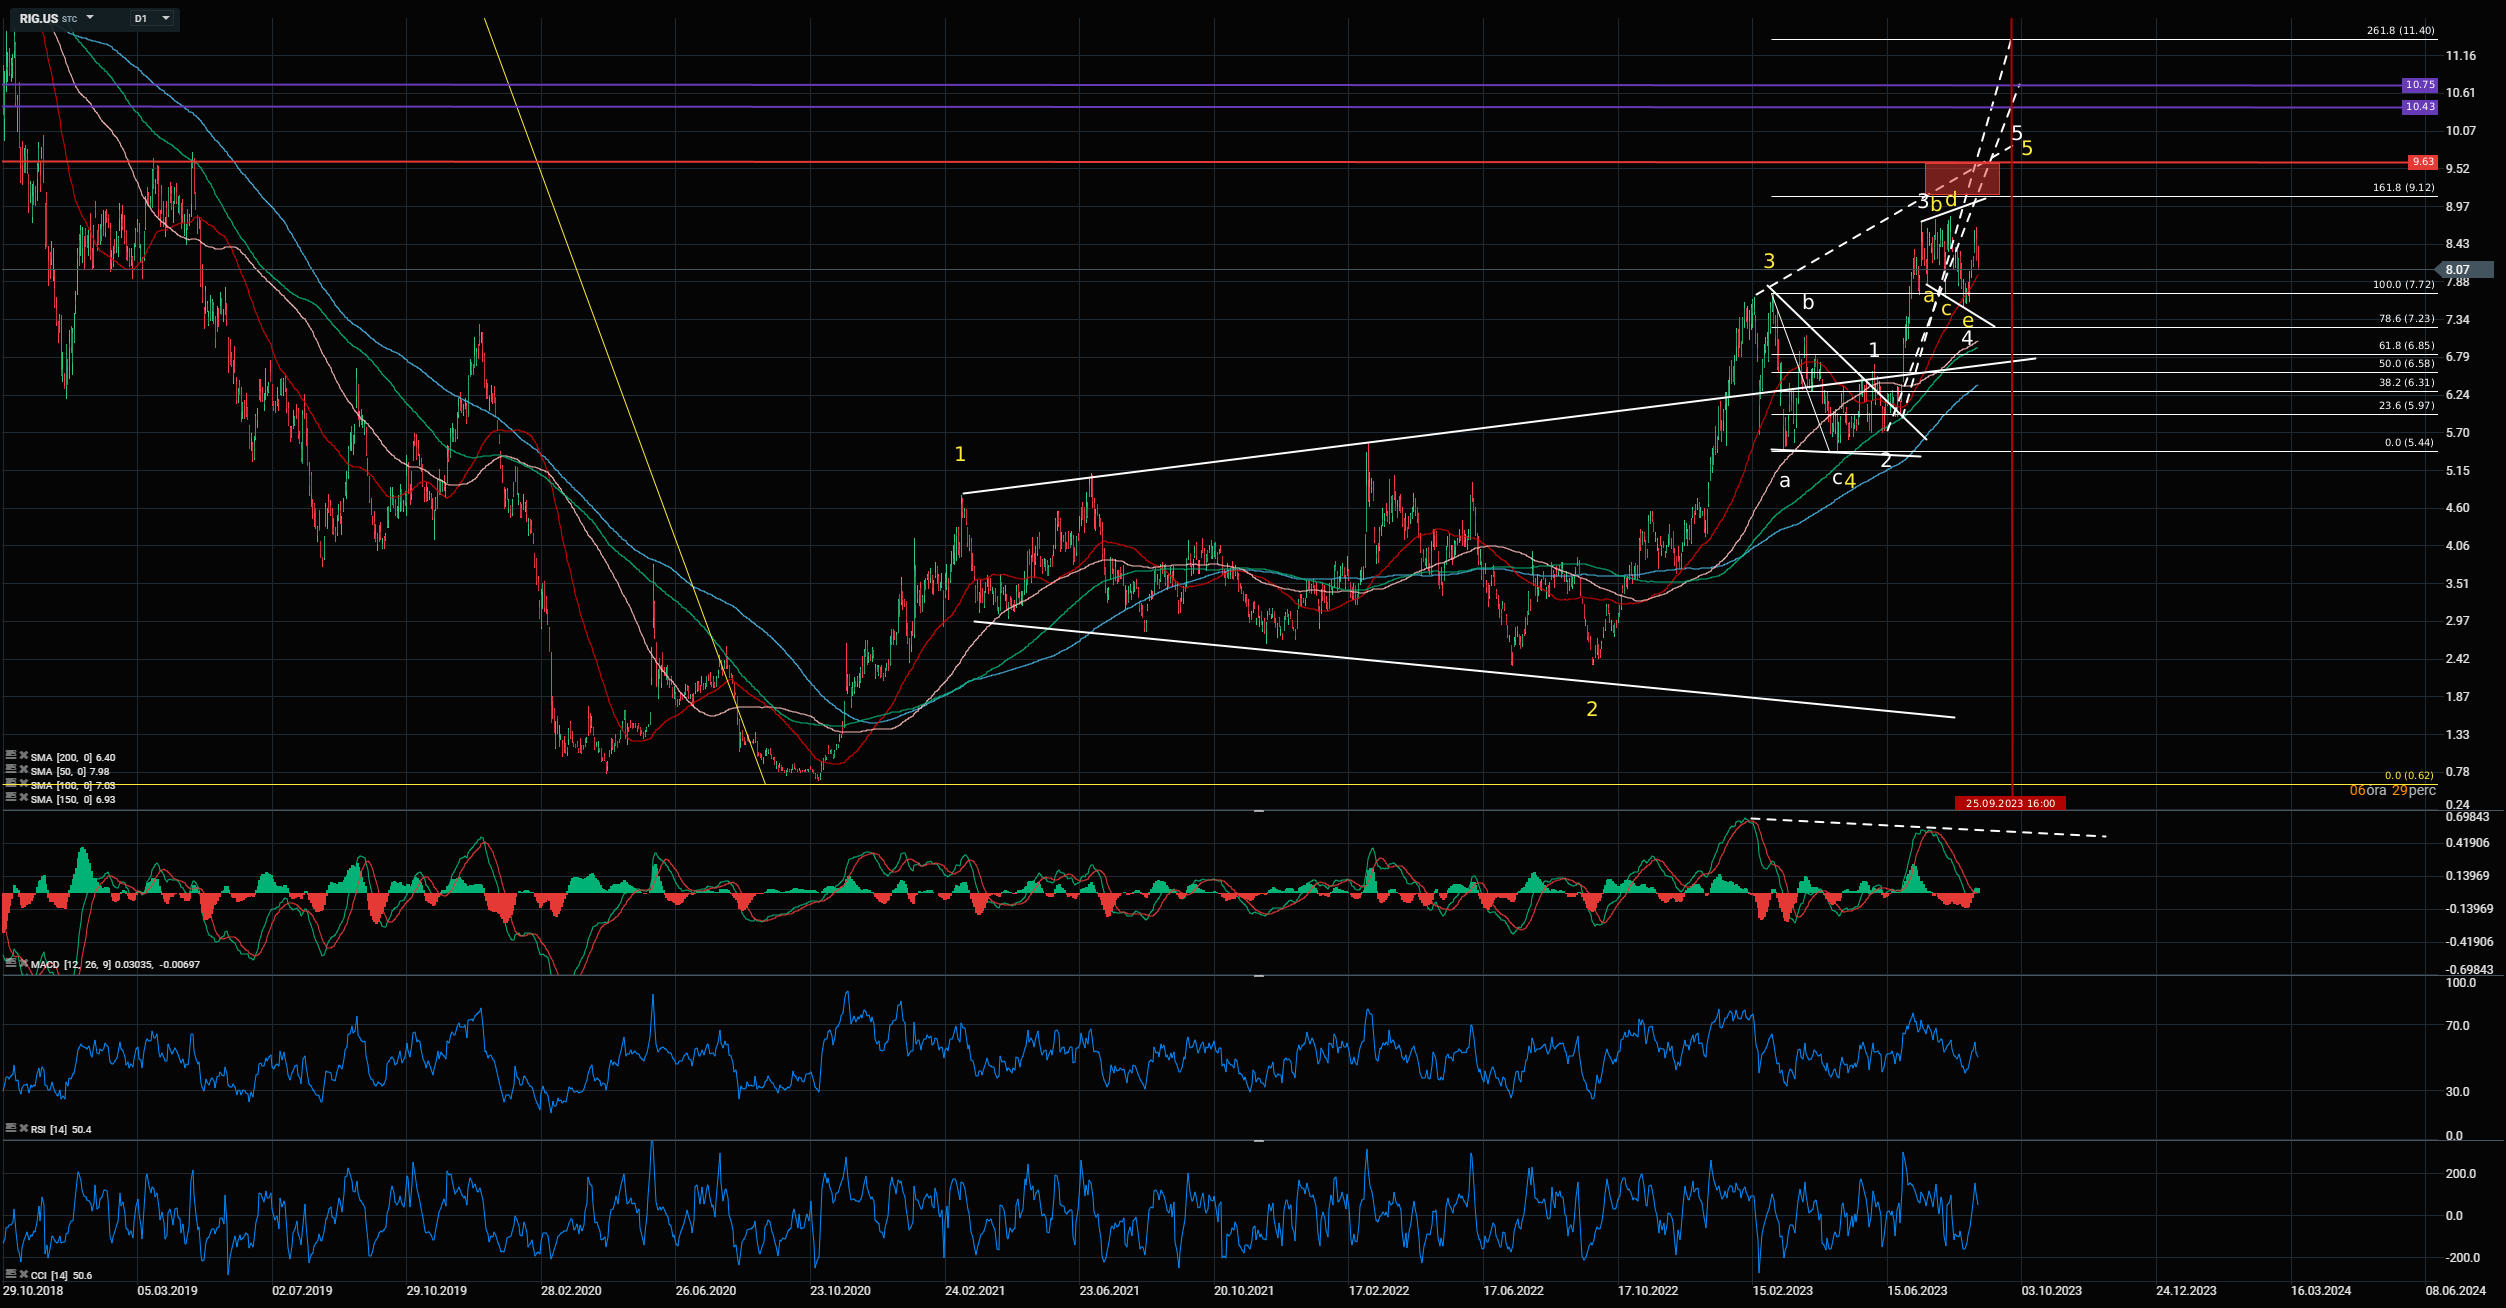Screen dimensions: 2506x1308
Task: Click the Fibonacci label 38.2 (6.31)
Action: [x=2407, y=383]
